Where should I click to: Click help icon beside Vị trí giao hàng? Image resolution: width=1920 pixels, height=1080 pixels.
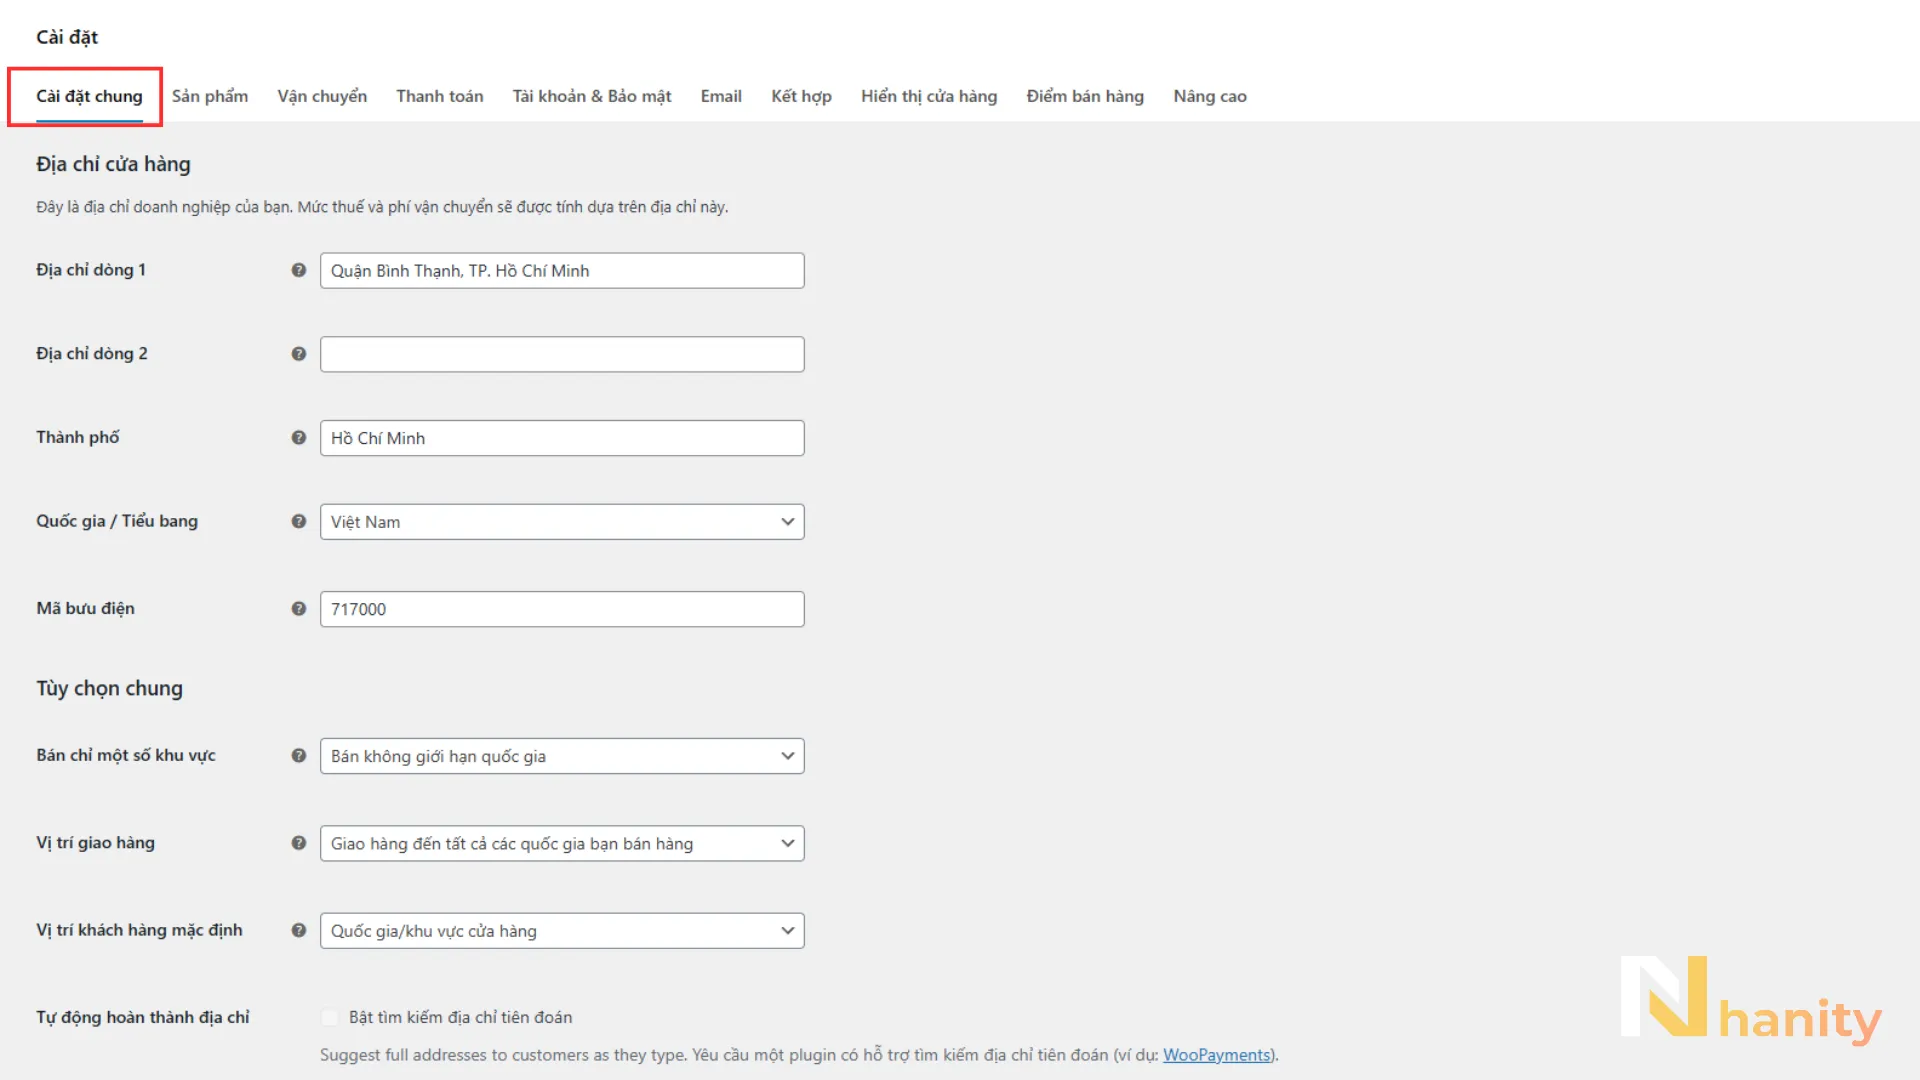[298, 843]
